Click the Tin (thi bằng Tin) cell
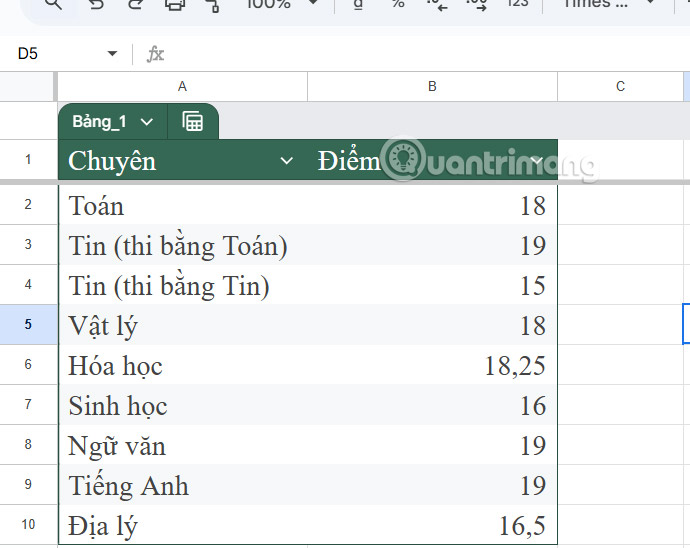 183,285
